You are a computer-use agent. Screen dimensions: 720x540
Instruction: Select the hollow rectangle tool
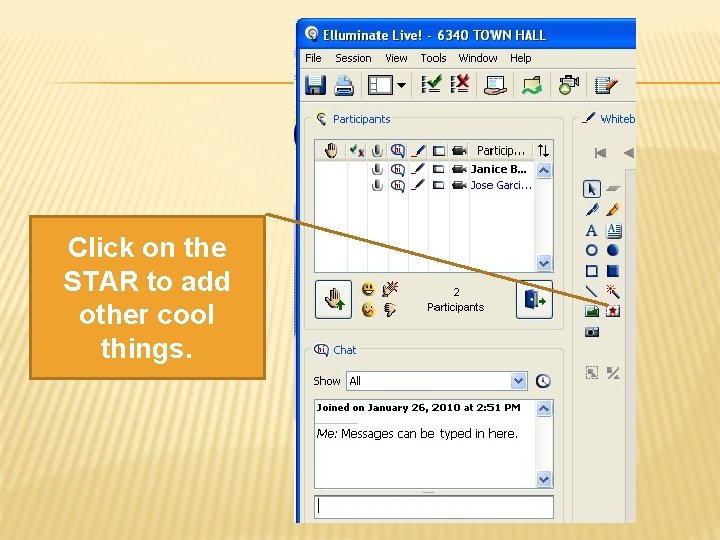pyautogui.click(x=591, y=271)
